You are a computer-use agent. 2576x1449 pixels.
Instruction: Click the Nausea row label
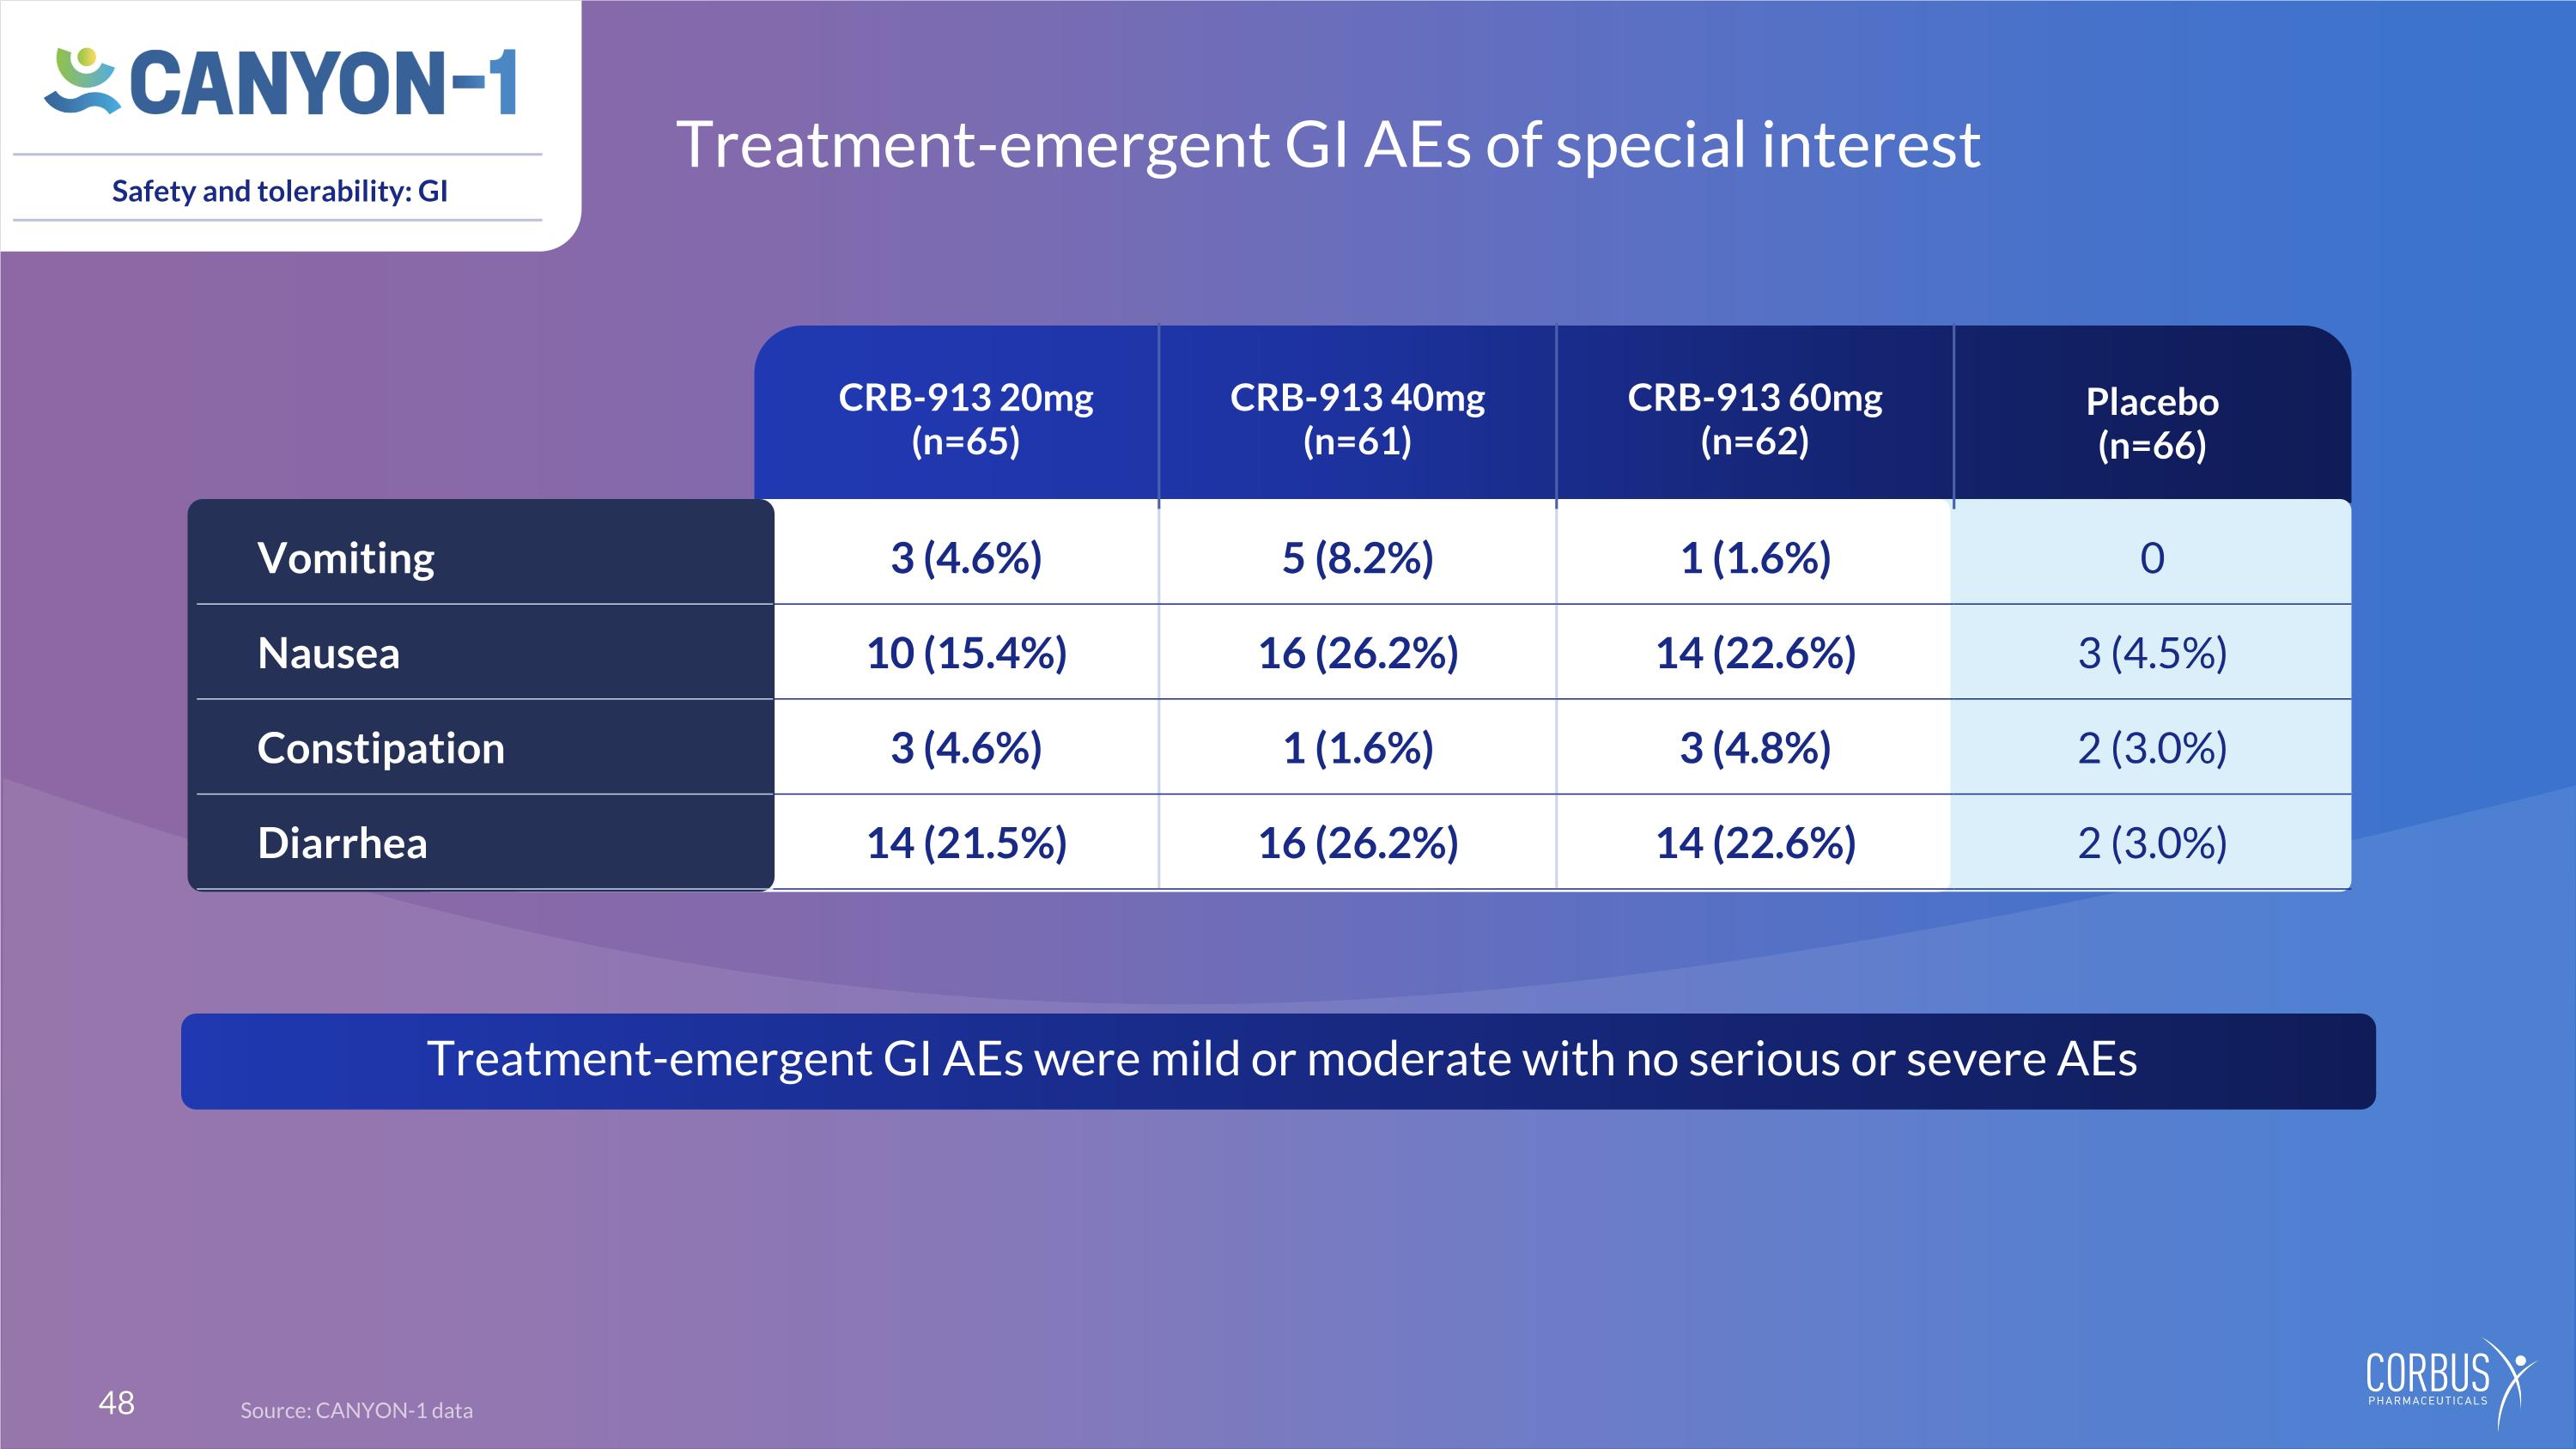pos(328,653)
